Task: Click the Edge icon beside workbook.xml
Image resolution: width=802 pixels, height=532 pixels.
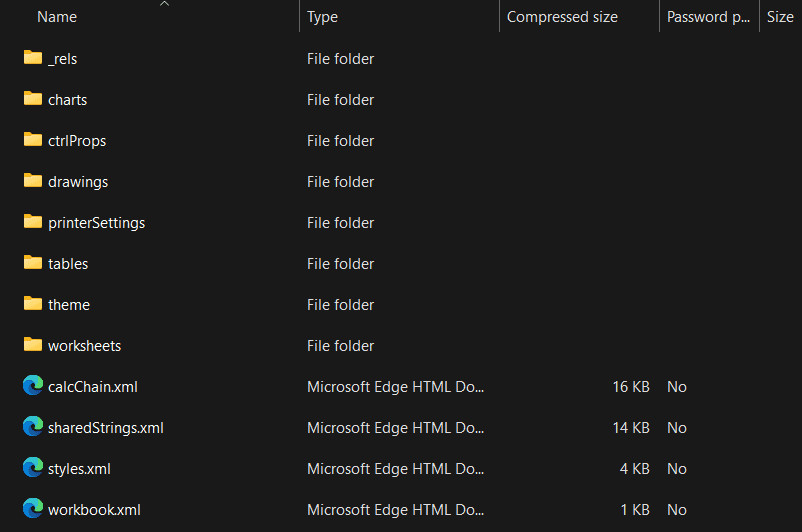Action: pyautogui.click(x=33, y=509)
